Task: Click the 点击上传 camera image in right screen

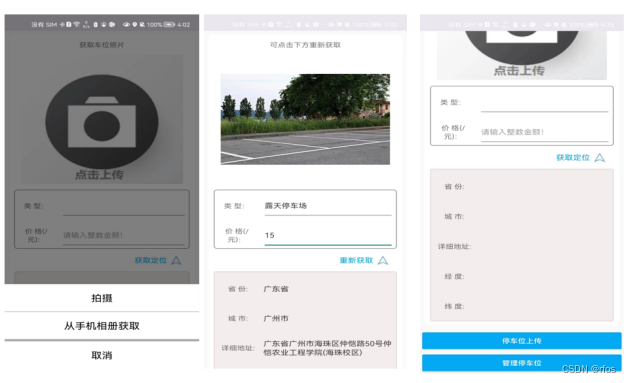Action: (522, 55)
